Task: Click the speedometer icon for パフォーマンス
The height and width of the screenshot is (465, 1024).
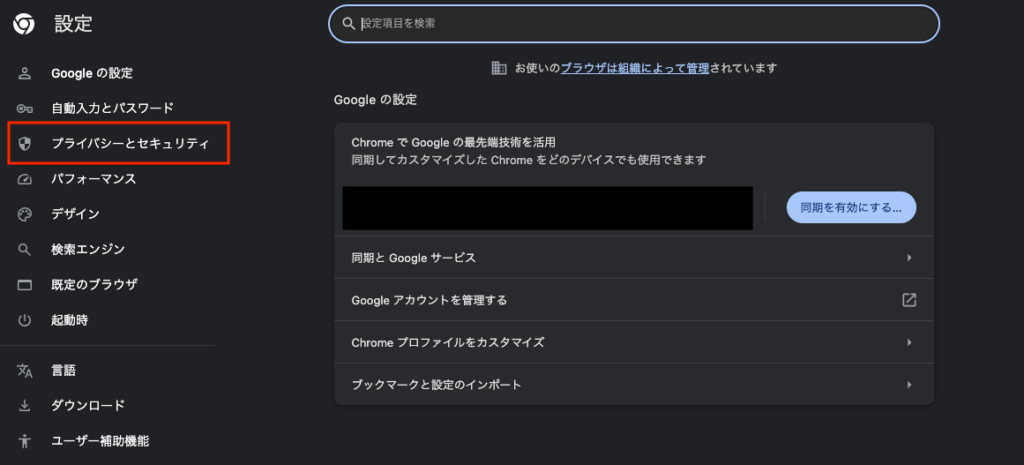Action: coord(26,179)
